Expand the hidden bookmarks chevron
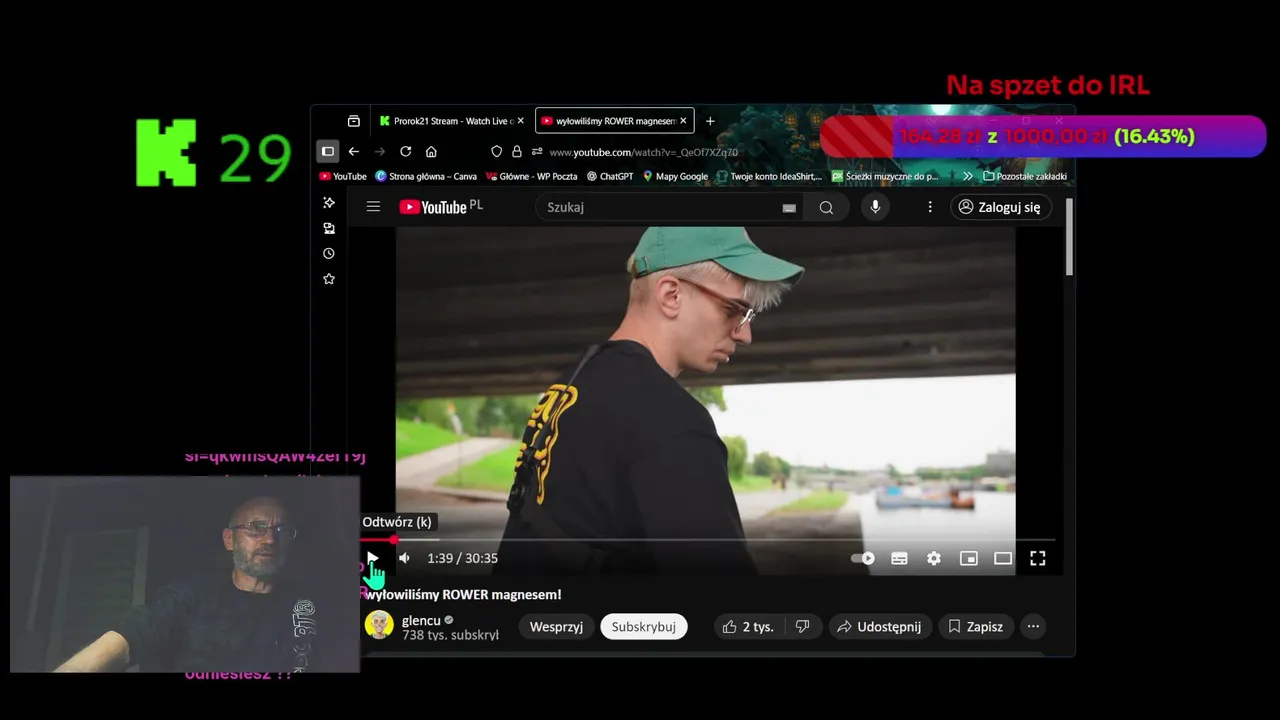This screenshot has height=720, width=1280. point(967,176)
